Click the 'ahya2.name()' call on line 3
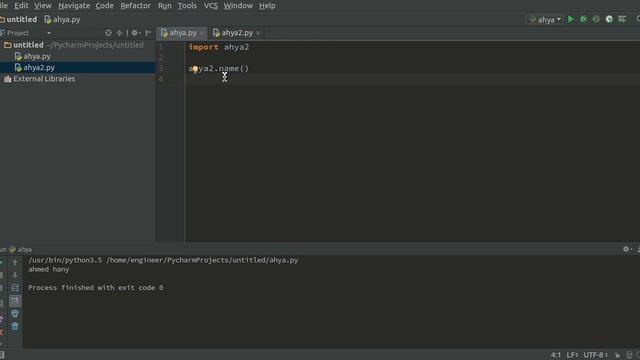This screenshot has width=640, height=360. pyautogui.click(x=218, y=69)
